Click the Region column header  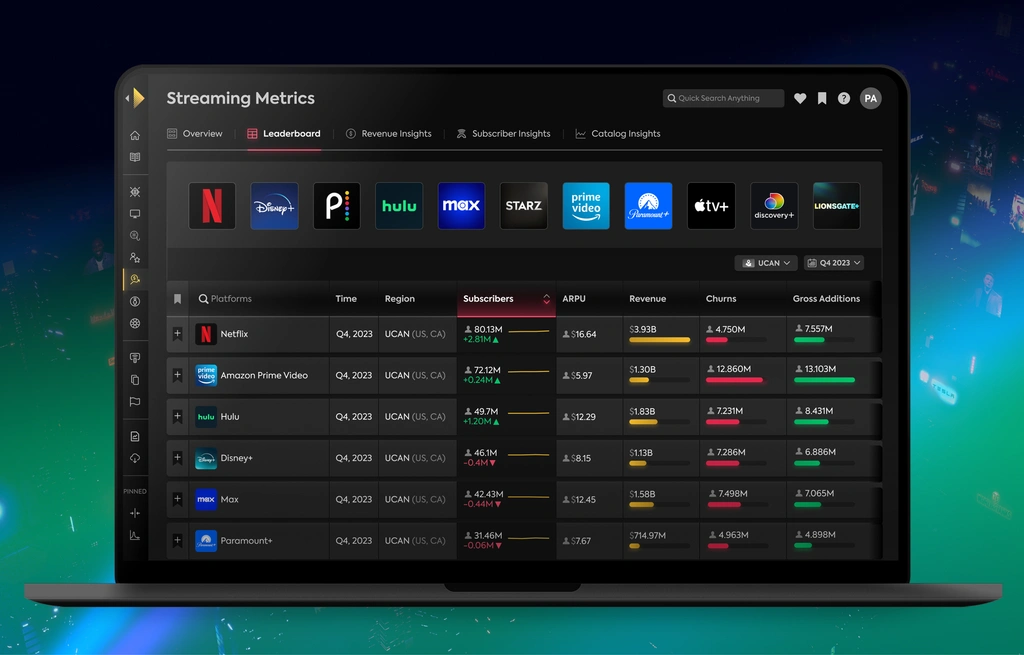tap(400, 298)
